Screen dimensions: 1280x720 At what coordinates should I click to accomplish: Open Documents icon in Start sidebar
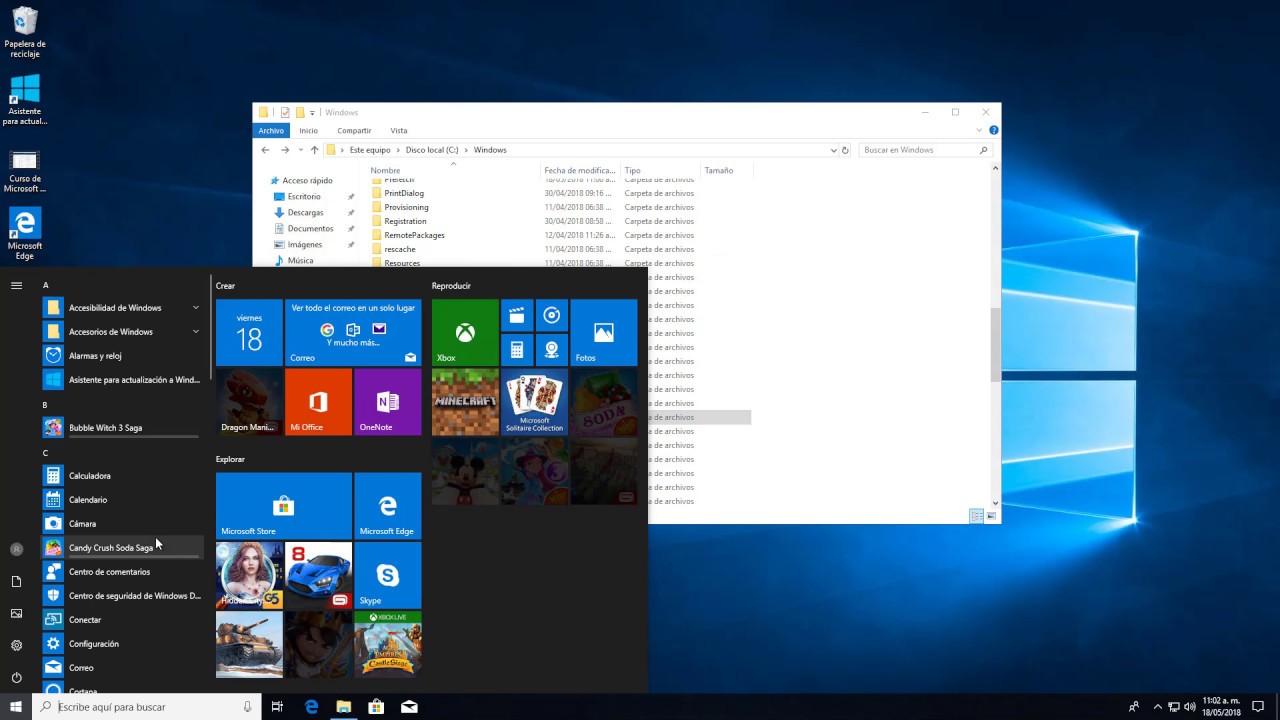tap(16, 581)
